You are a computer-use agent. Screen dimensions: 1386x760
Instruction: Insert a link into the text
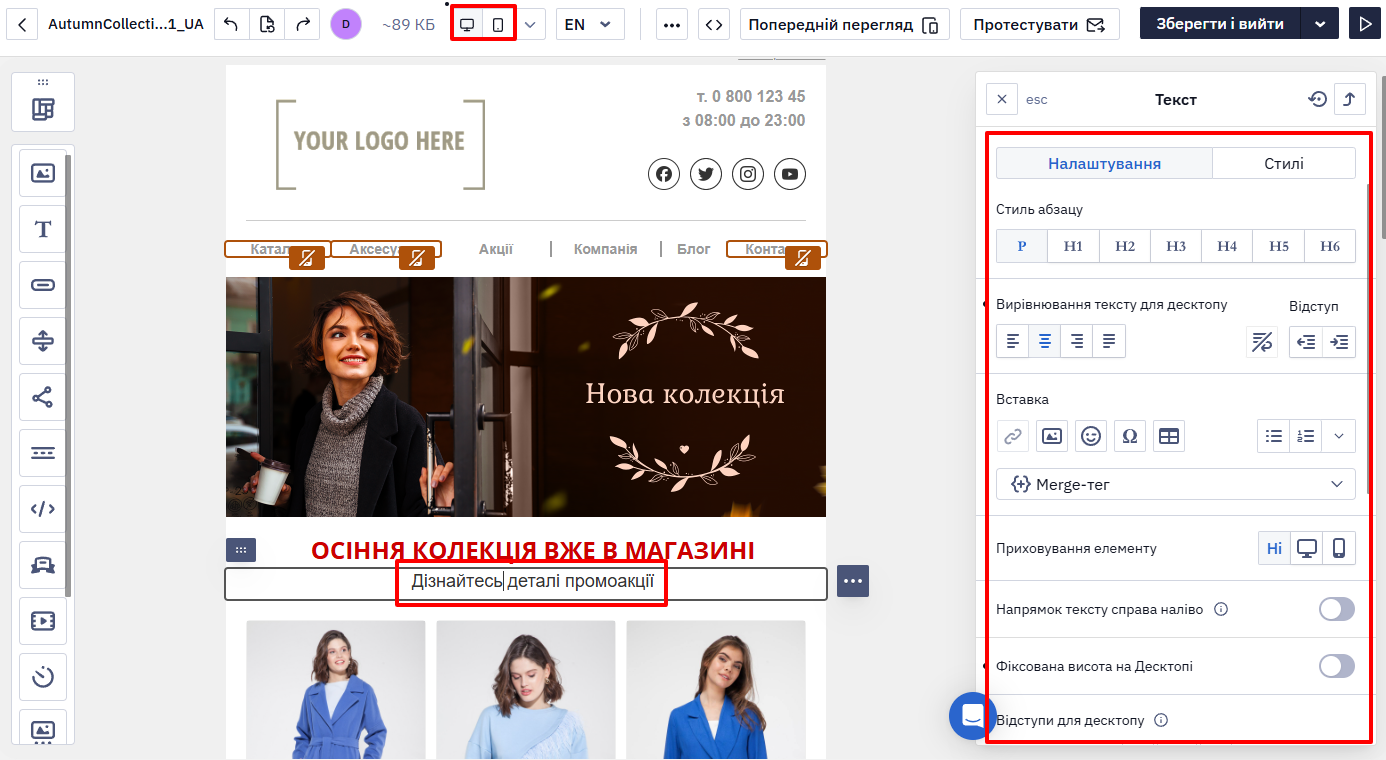click(1013, 436)
